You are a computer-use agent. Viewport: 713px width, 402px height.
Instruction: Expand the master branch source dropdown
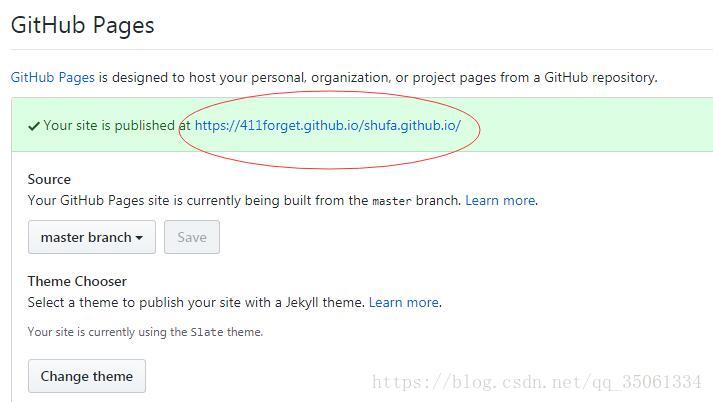pos(91,237)
